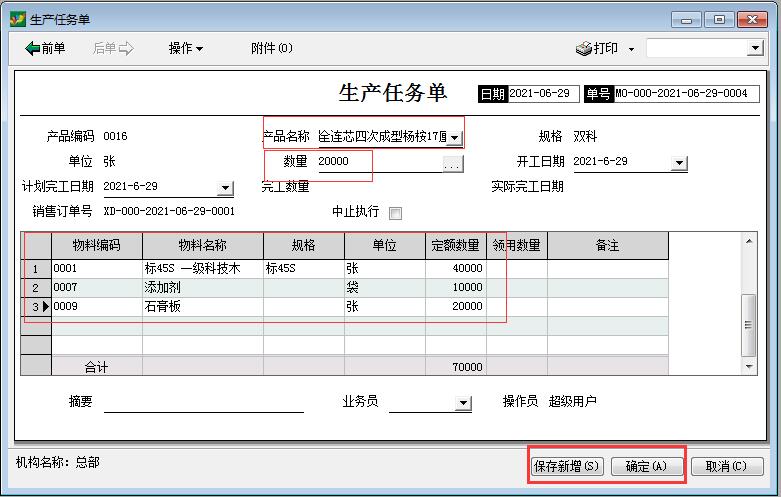This screenshot has height=497, width=781.
Task: Click the 后单 next-order arrow
Action: pos(113,48)
